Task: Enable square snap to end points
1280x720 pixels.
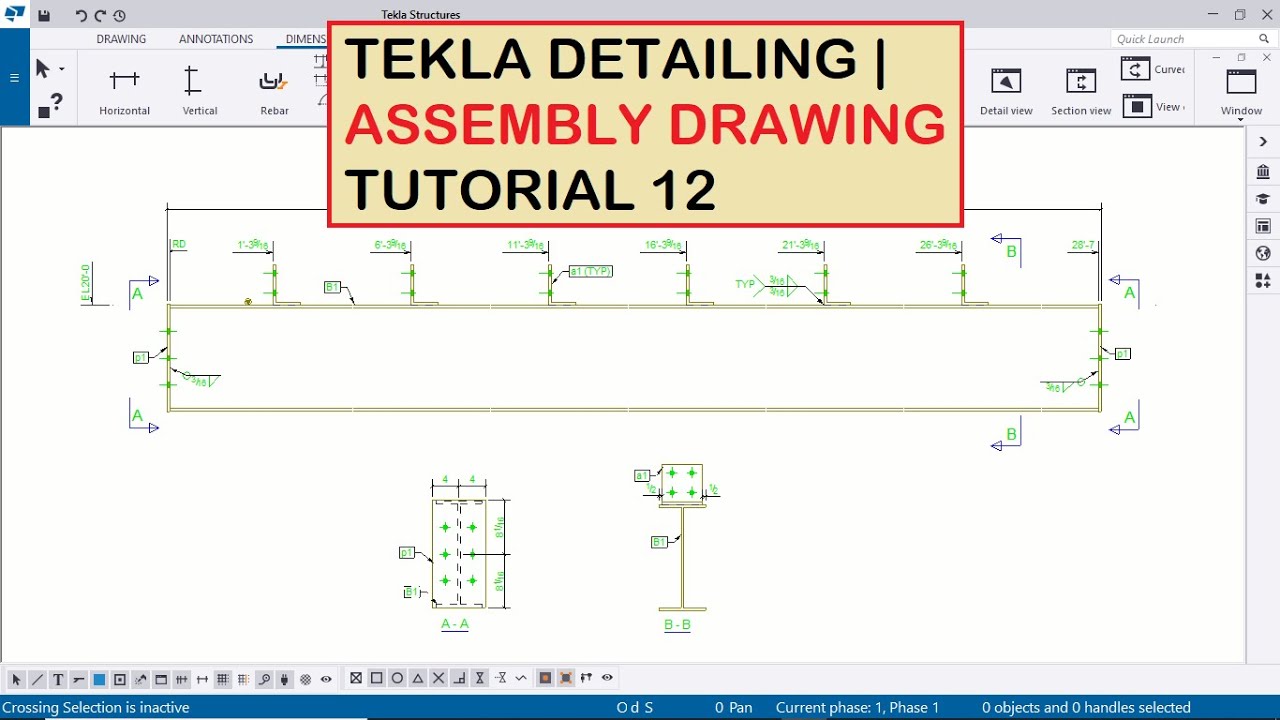Action: click(376, 678)
